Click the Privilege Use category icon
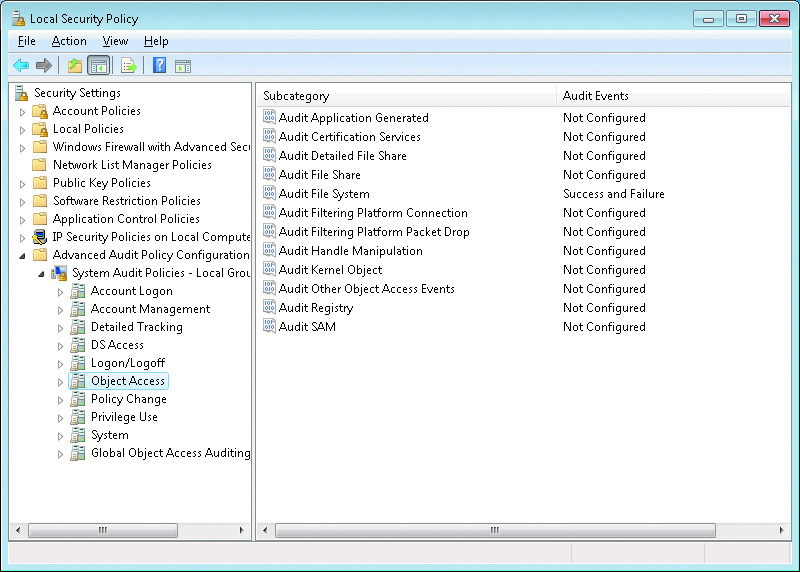Screen dimensions: 800x572 click(78, 417)
